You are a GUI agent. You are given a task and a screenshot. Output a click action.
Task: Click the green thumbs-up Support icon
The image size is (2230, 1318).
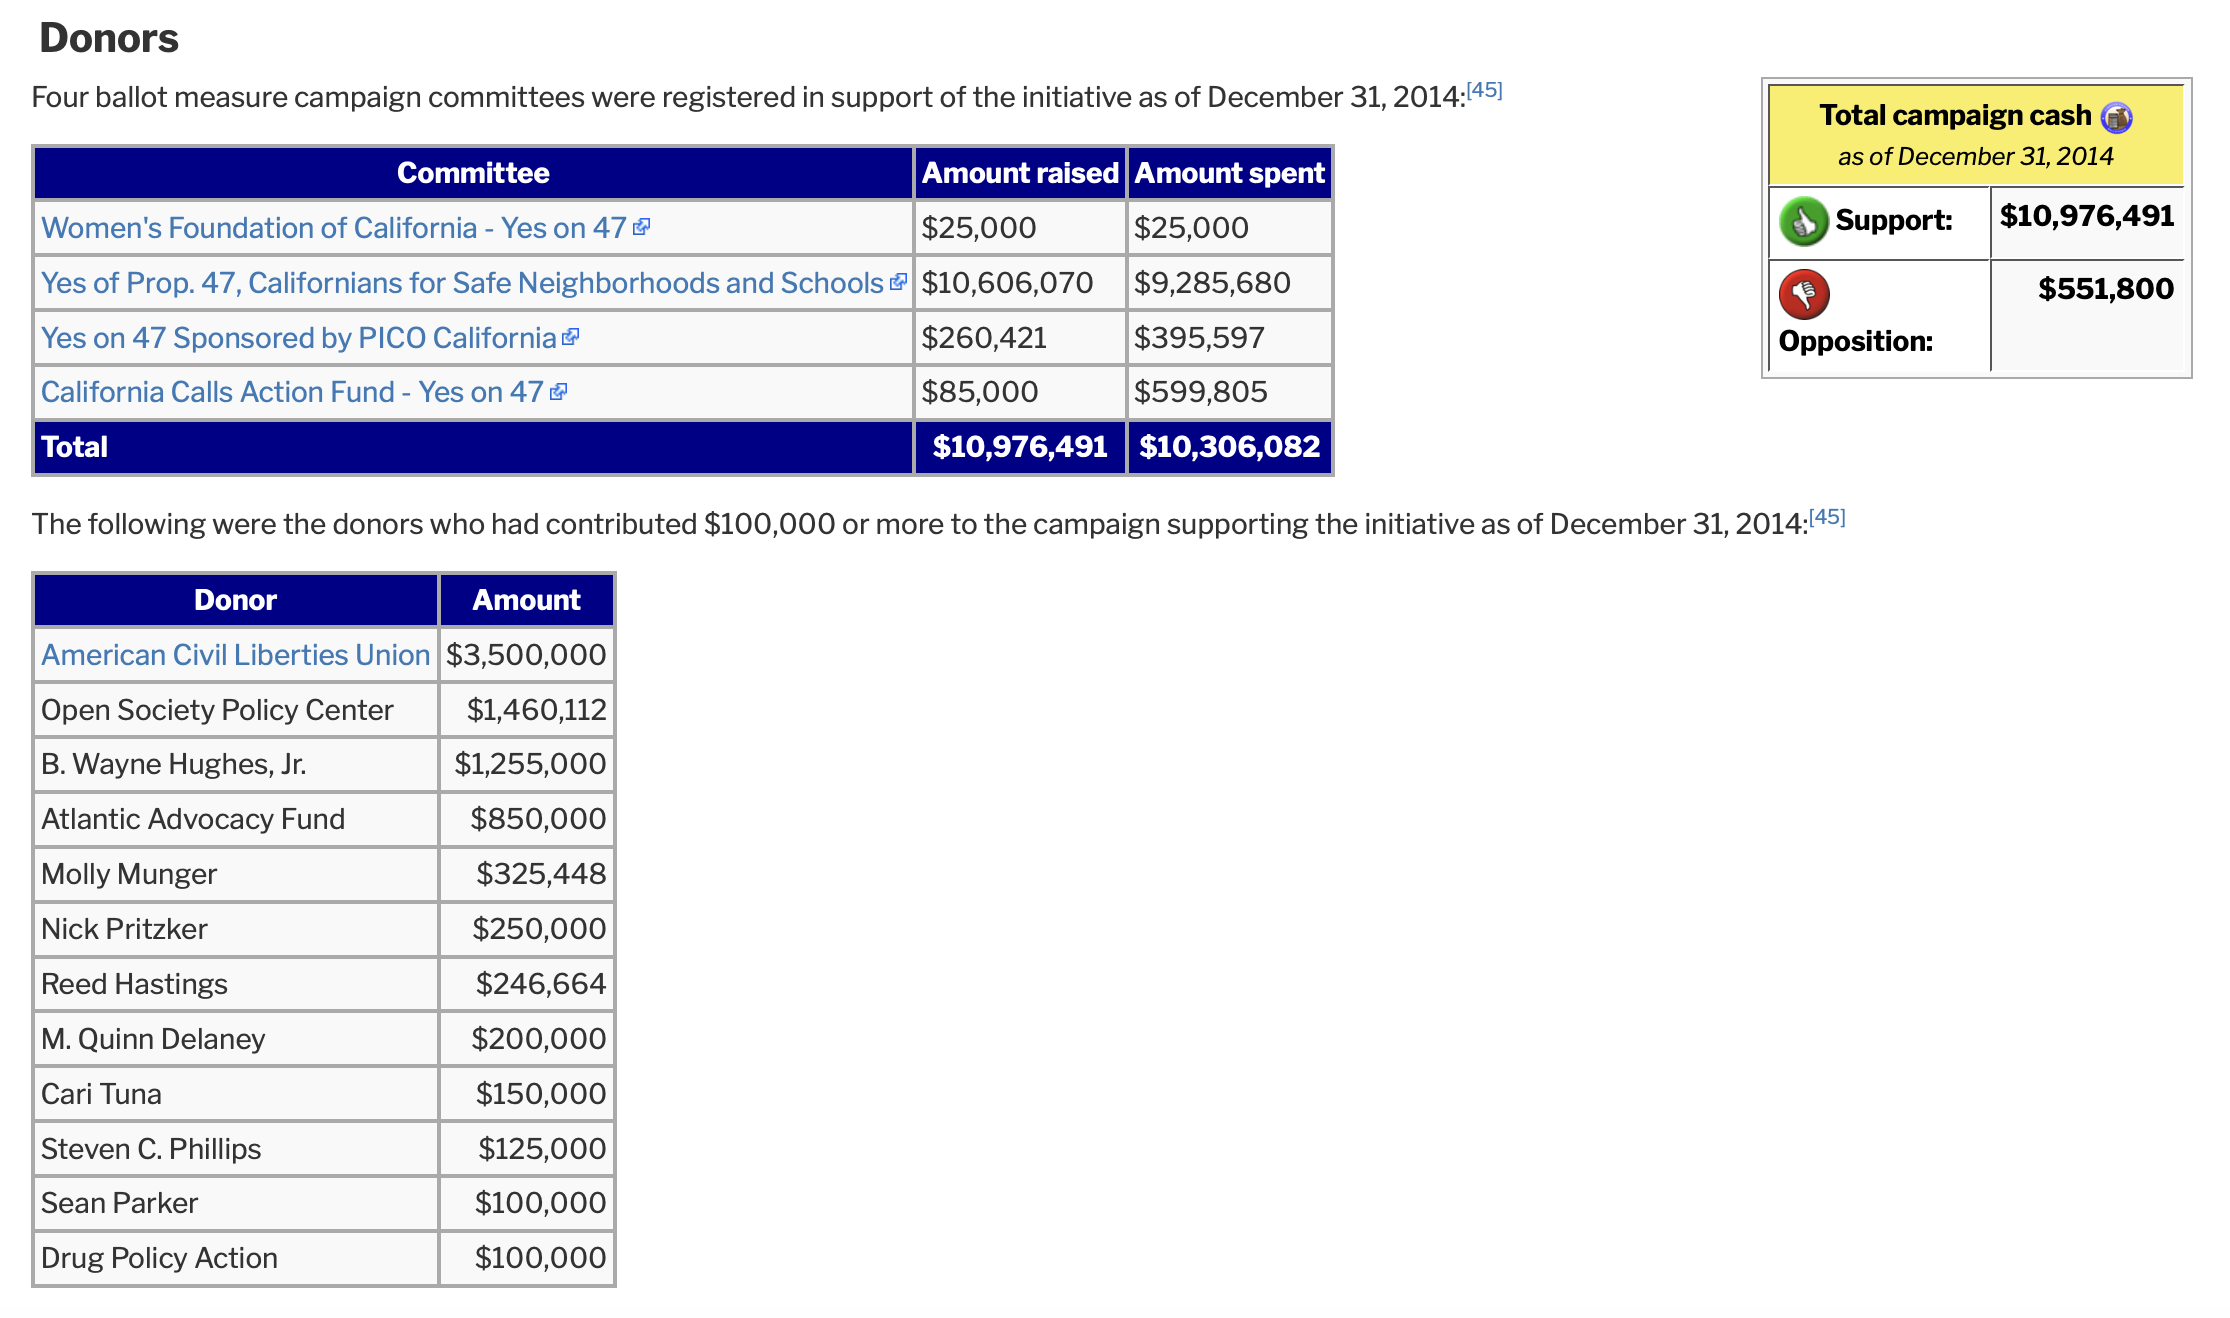1804,220
